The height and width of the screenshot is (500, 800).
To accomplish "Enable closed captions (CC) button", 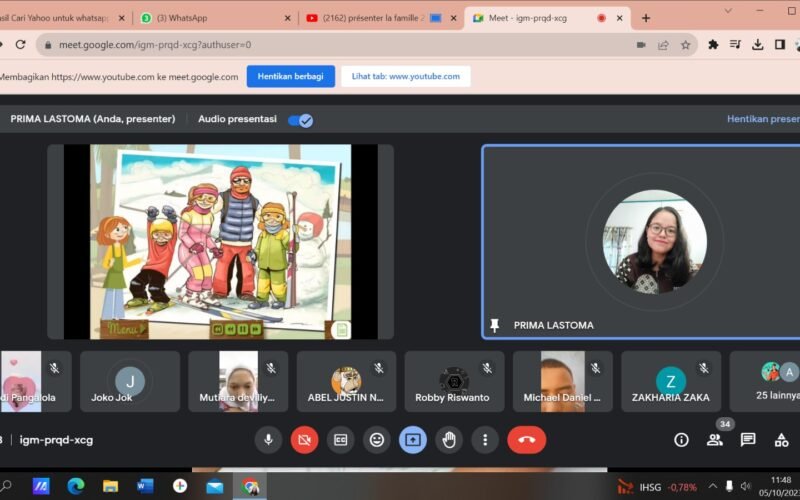I will coord(340,439).
